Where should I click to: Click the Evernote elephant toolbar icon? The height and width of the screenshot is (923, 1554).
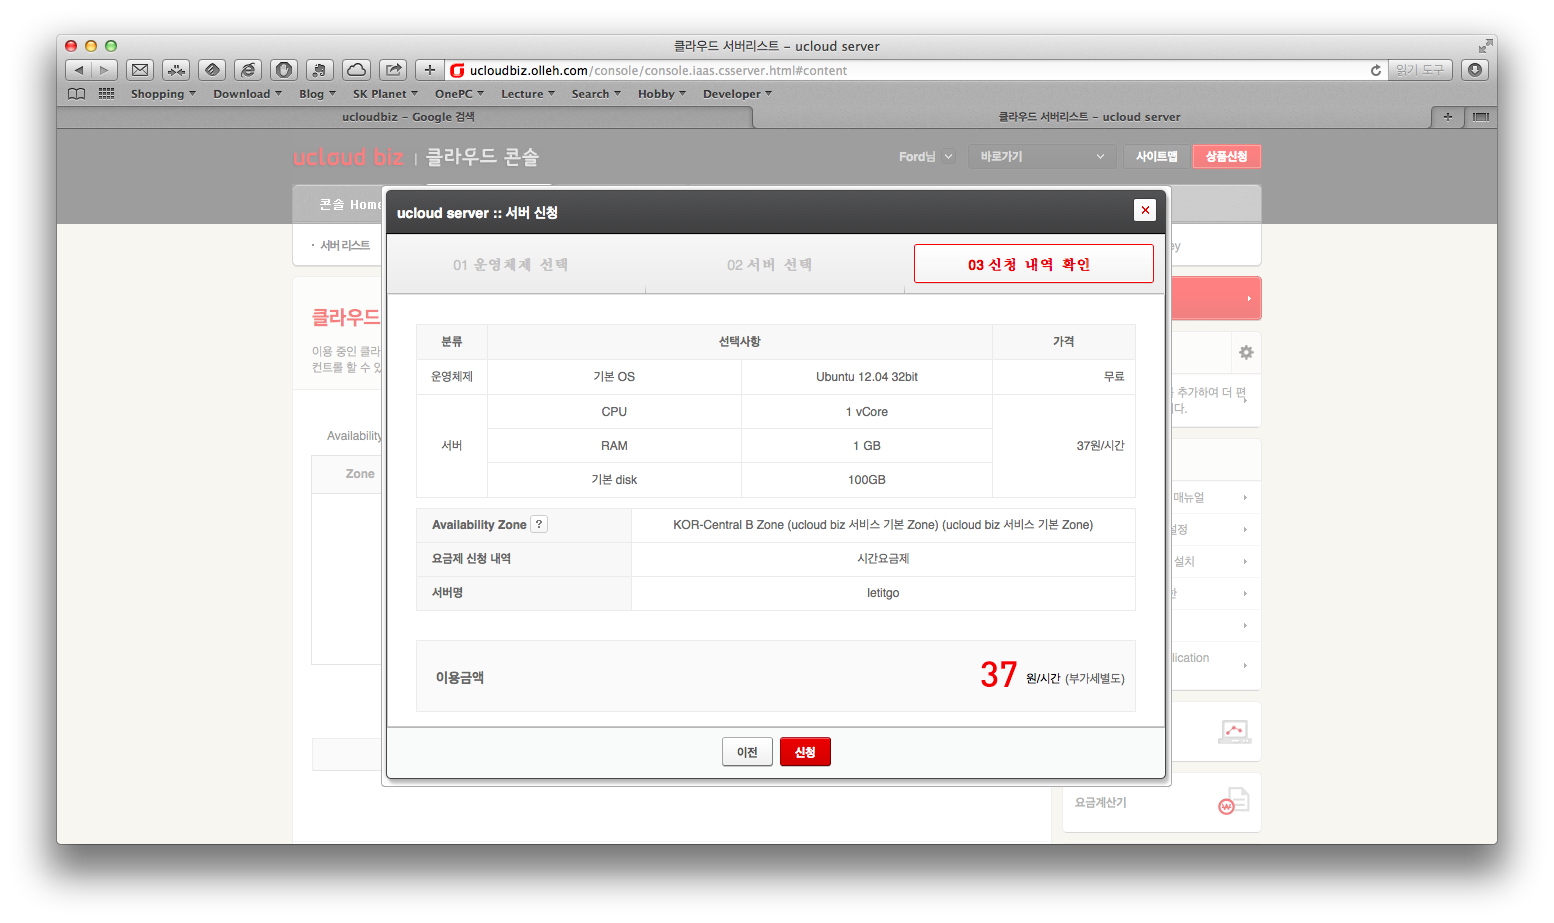coord(320,70)
